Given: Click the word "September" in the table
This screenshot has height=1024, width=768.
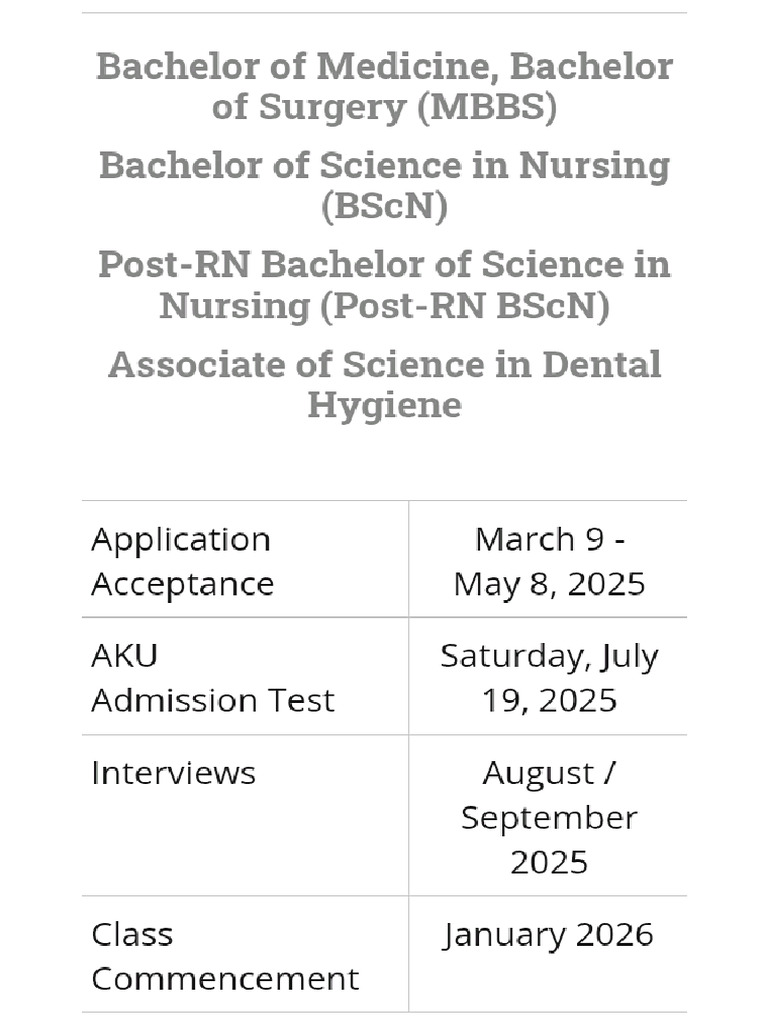Looking at the screenshot, I should coord(549,818).
